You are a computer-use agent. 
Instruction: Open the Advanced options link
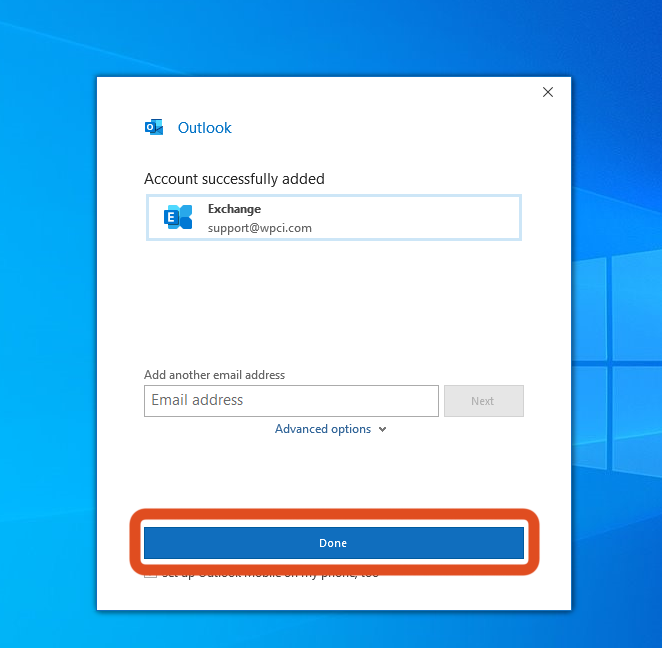click(x=322, y=429)
